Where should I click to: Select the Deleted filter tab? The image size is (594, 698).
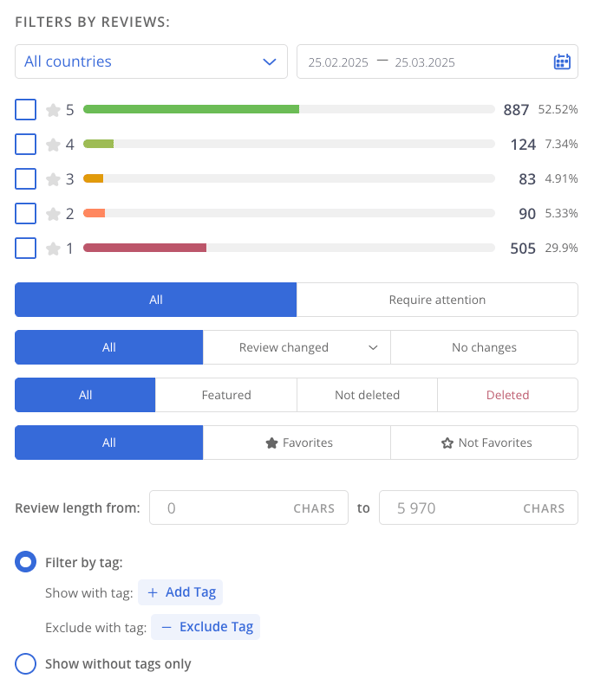click(x=508, y=395)
